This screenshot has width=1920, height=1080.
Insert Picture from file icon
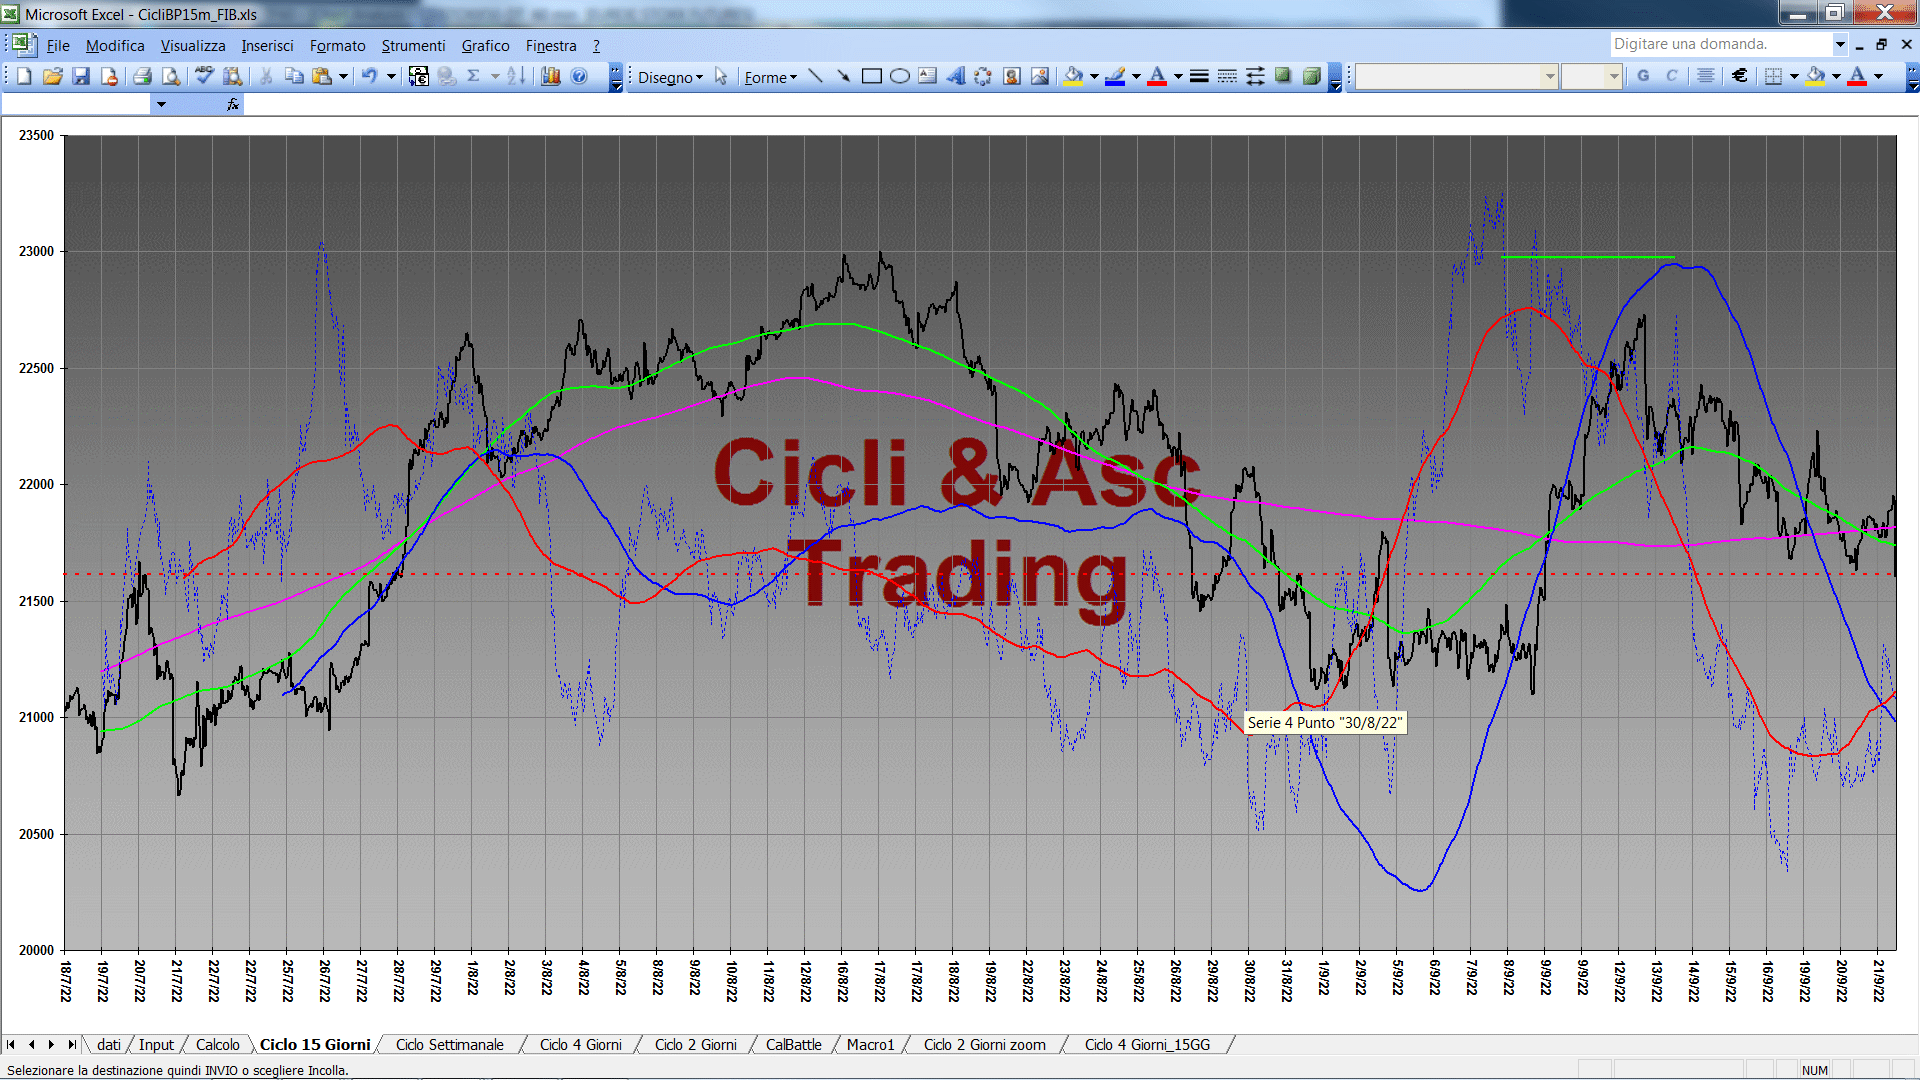pos(1040,76)
